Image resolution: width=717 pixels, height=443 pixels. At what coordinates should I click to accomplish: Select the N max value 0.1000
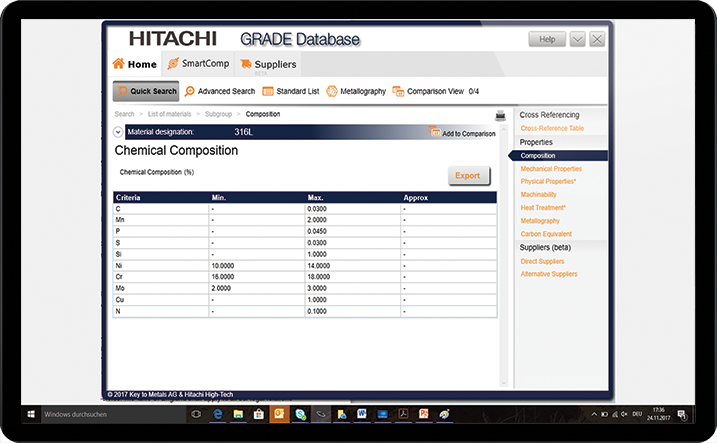(317, 311)
